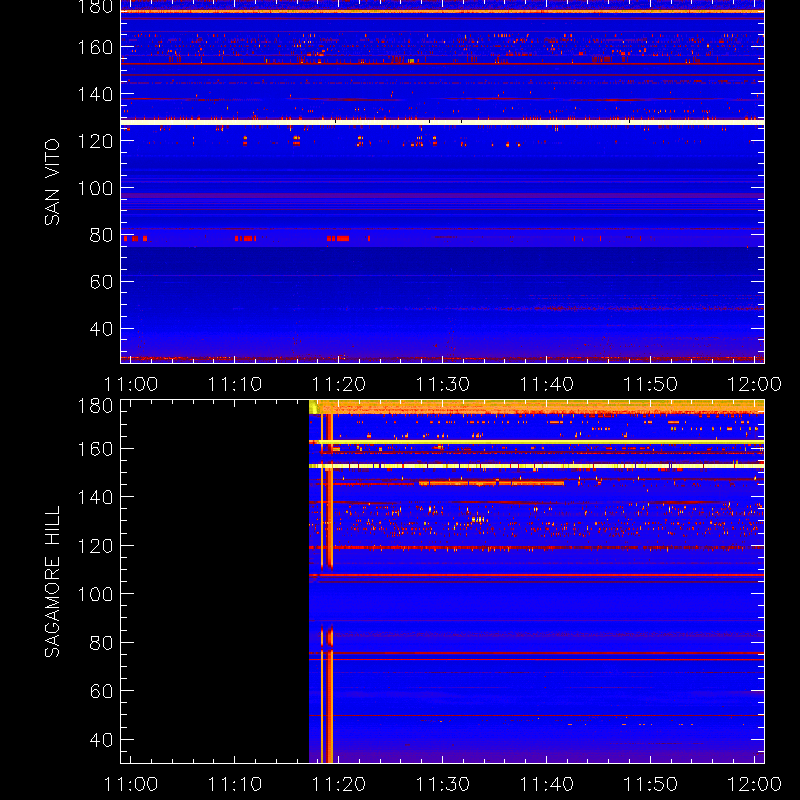The width and height of the screenshot is (800, 800).
Task: Choose the 120 tick label on Sagamore Hill axis
Action: click(95, 546)
